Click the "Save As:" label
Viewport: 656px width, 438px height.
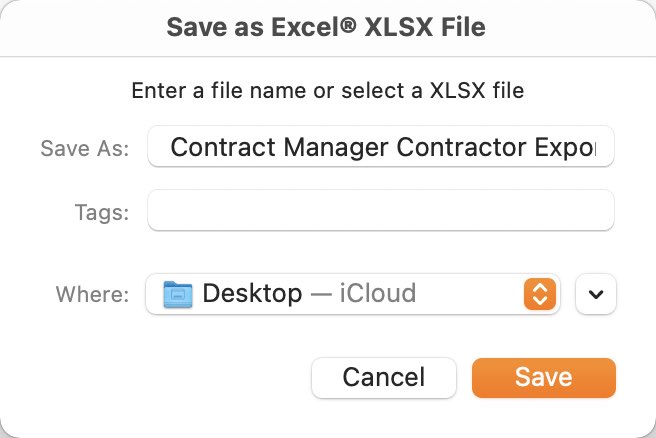pyautogui.click(x=85, y=148)
